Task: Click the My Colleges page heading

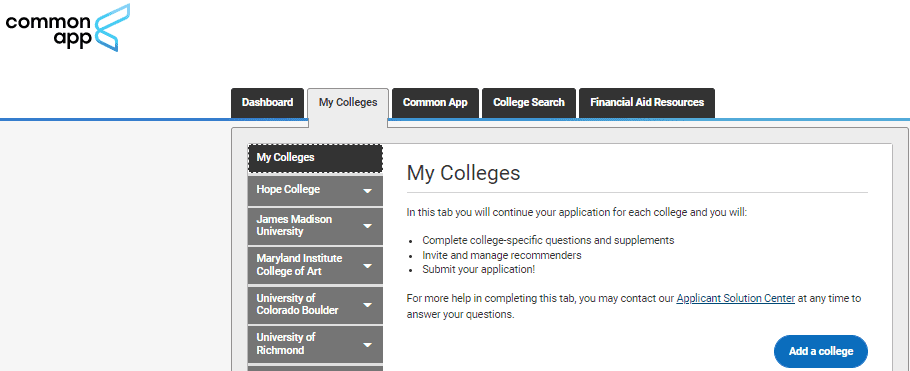Action: (x=463, y=173)
